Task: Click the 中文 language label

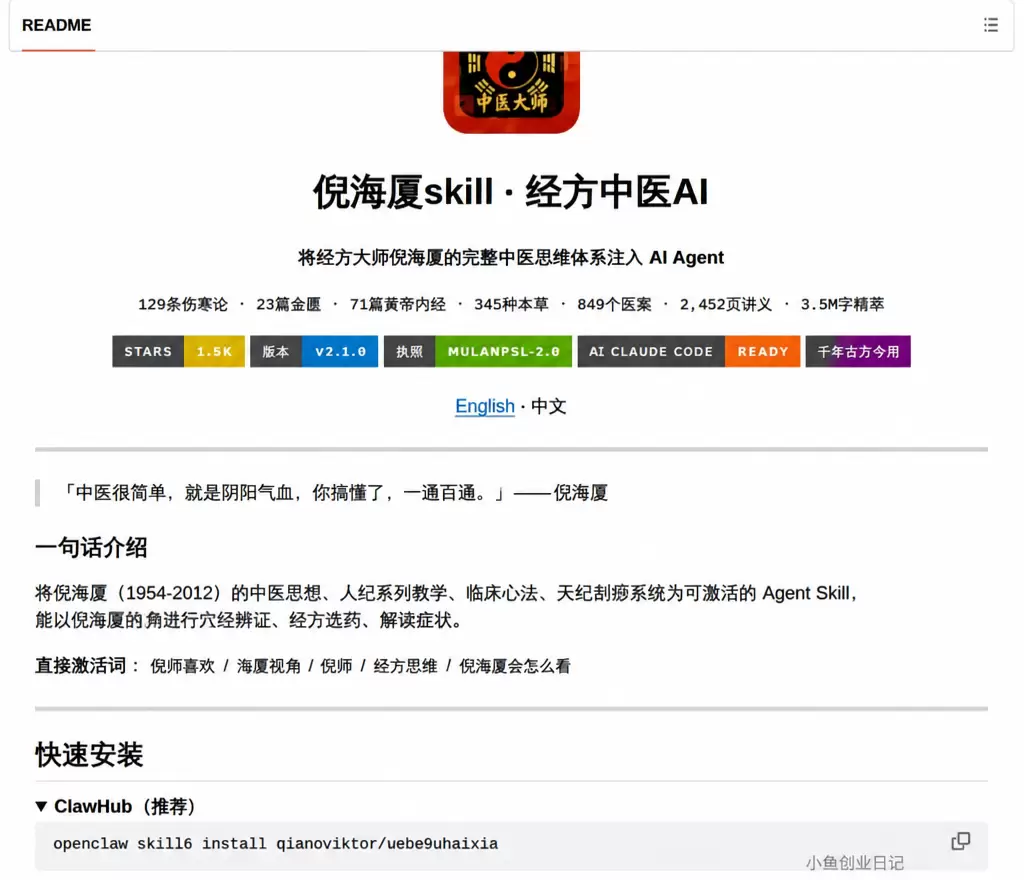Action: point(549,406)
